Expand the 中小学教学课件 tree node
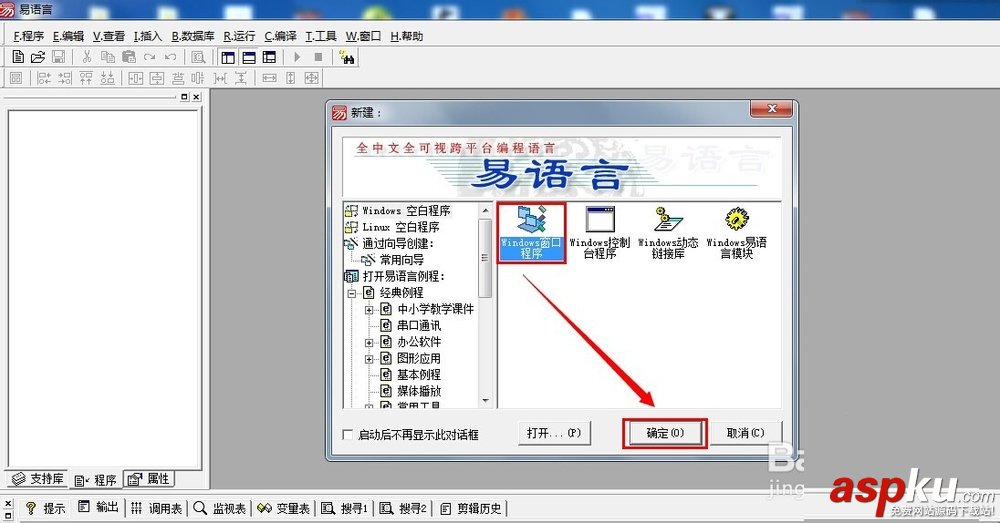1000x523 pixels. tap(369, 310)
